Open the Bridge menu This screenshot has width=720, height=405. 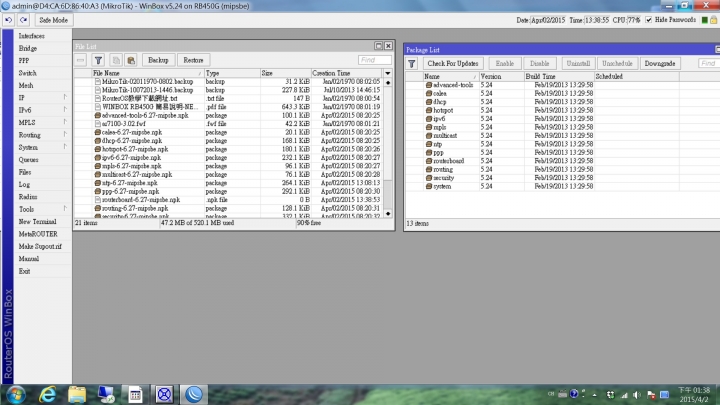click(x=28, y=48)
